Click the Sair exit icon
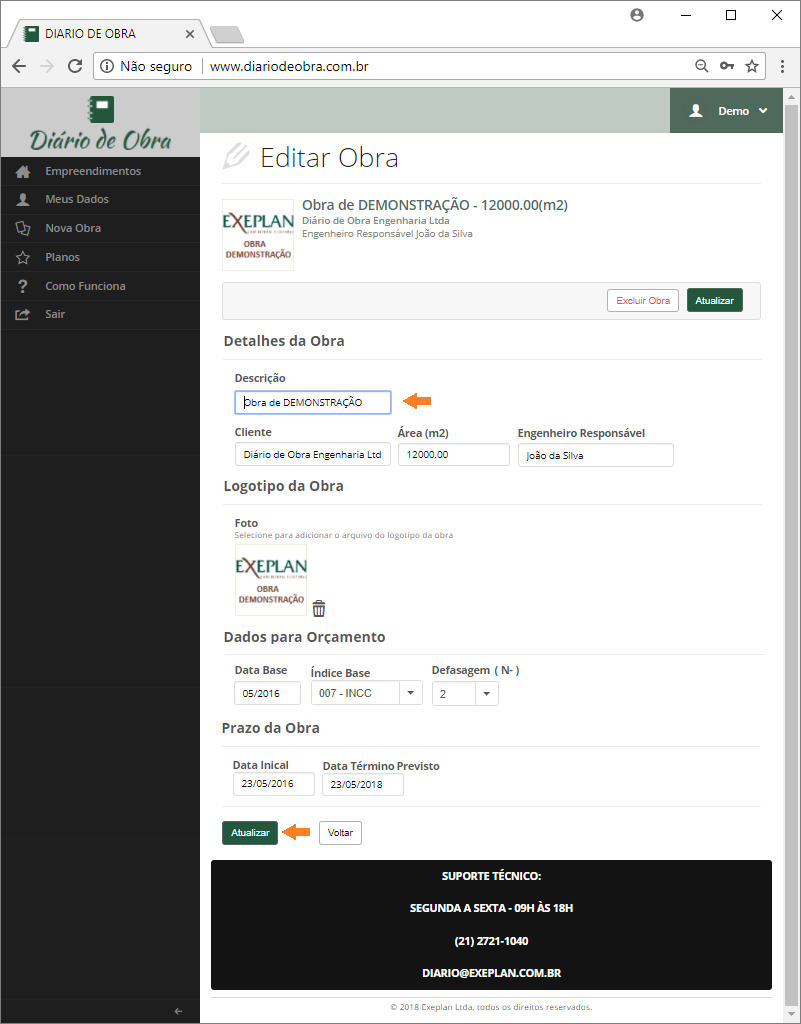Image resolution: width=801 pixels, height=1024 pixels. pos(23,315)
